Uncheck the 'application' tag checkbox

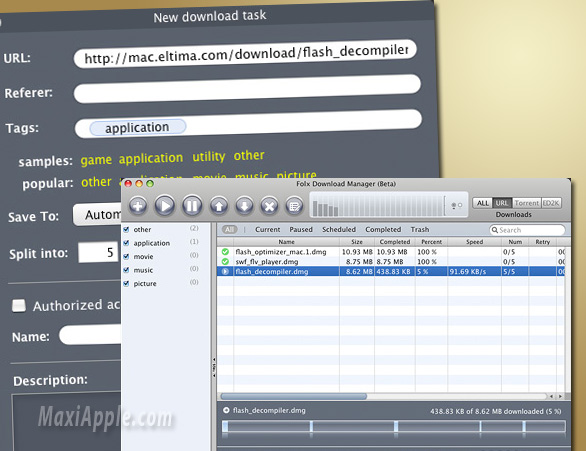pos(126,243)
